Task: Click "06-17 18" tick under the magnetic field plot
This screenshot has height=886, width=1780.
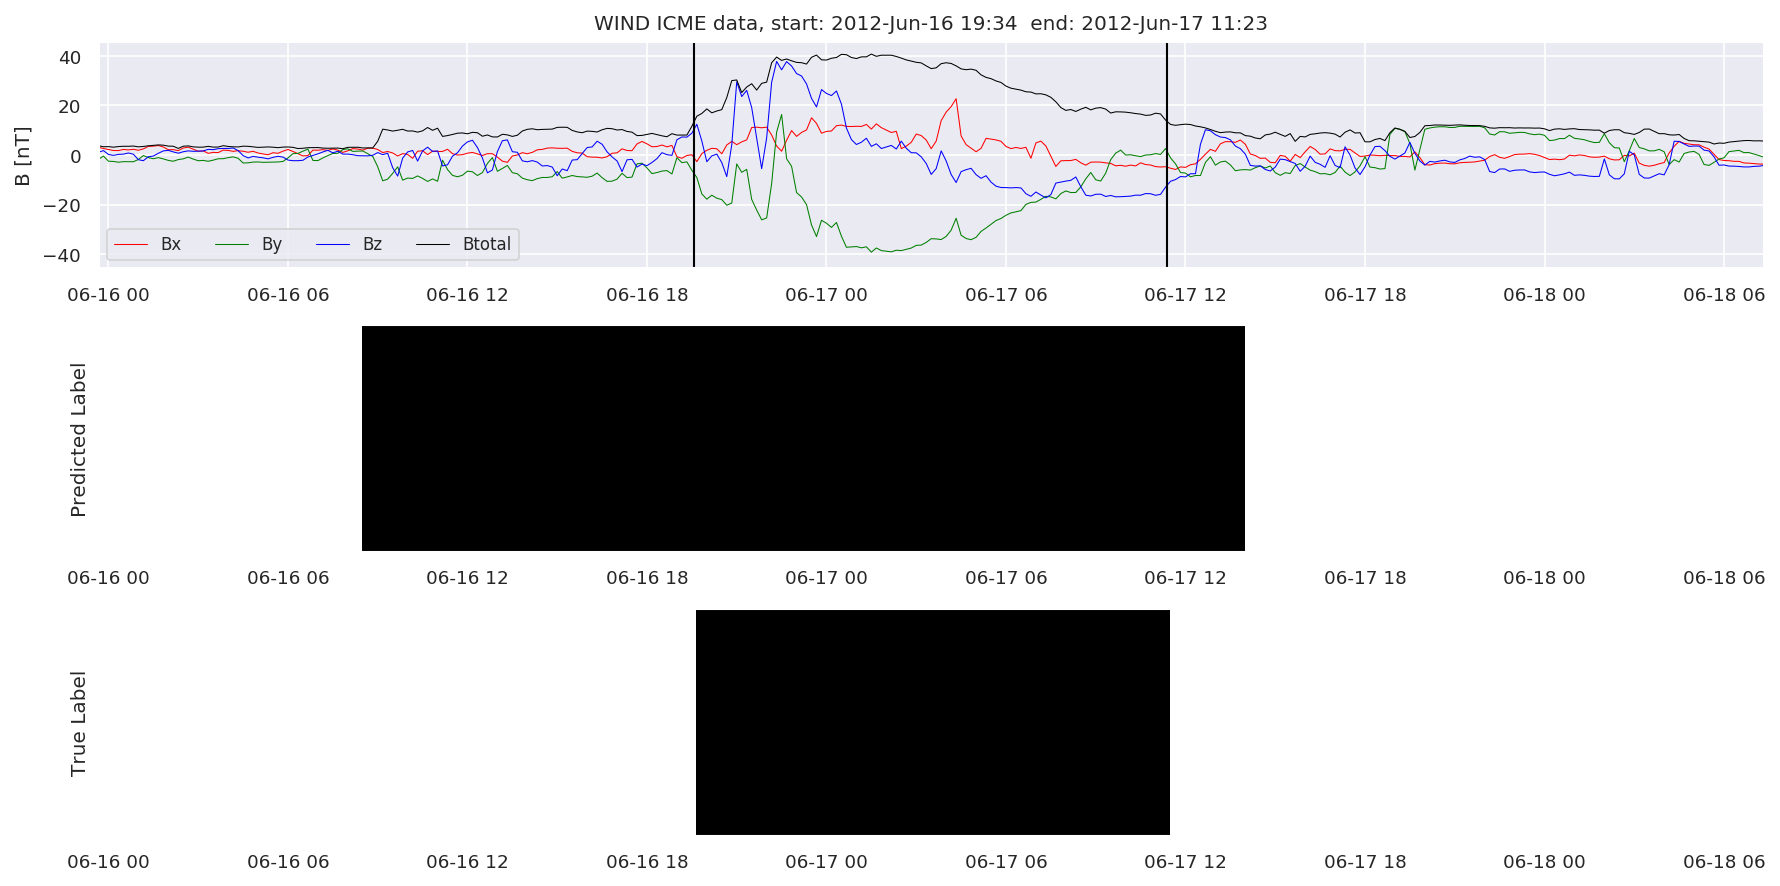Action: 1365,295
